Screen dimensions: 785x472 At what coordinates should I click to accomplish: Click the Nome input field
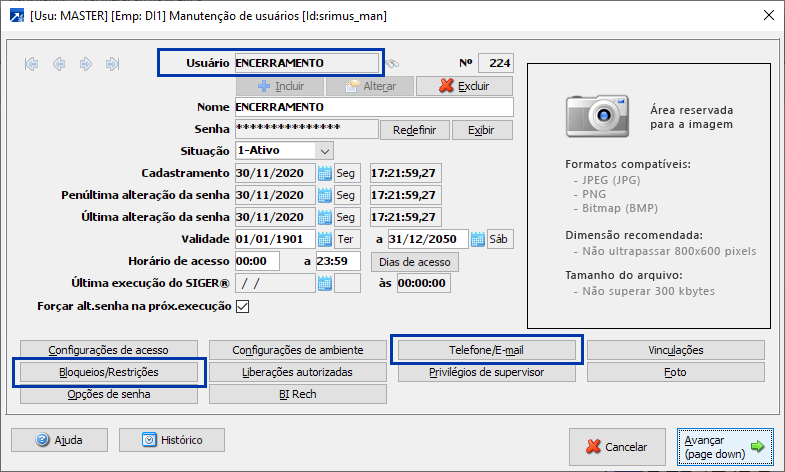pos(374,107)
